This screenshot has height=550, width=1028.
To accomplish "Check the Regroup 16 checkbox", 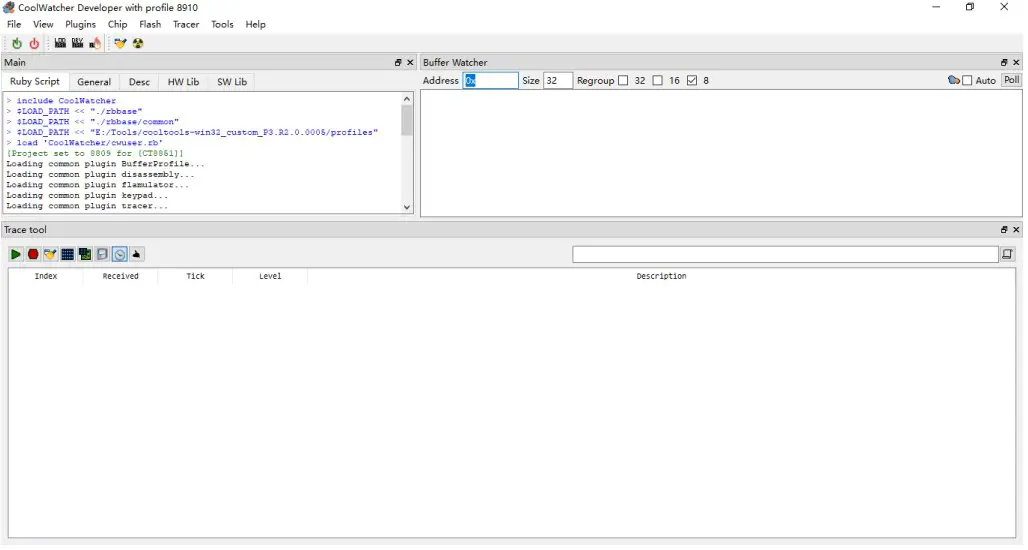I will 658,81.
